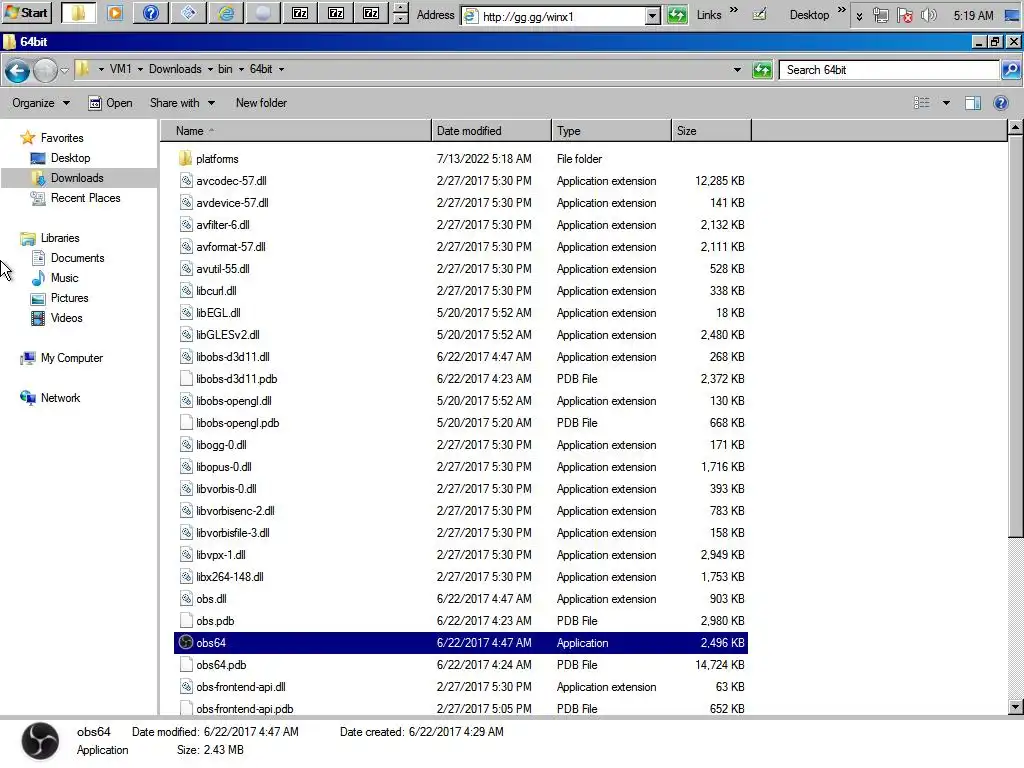
Task: Click New folder button
Action: (x=261, y=103)
